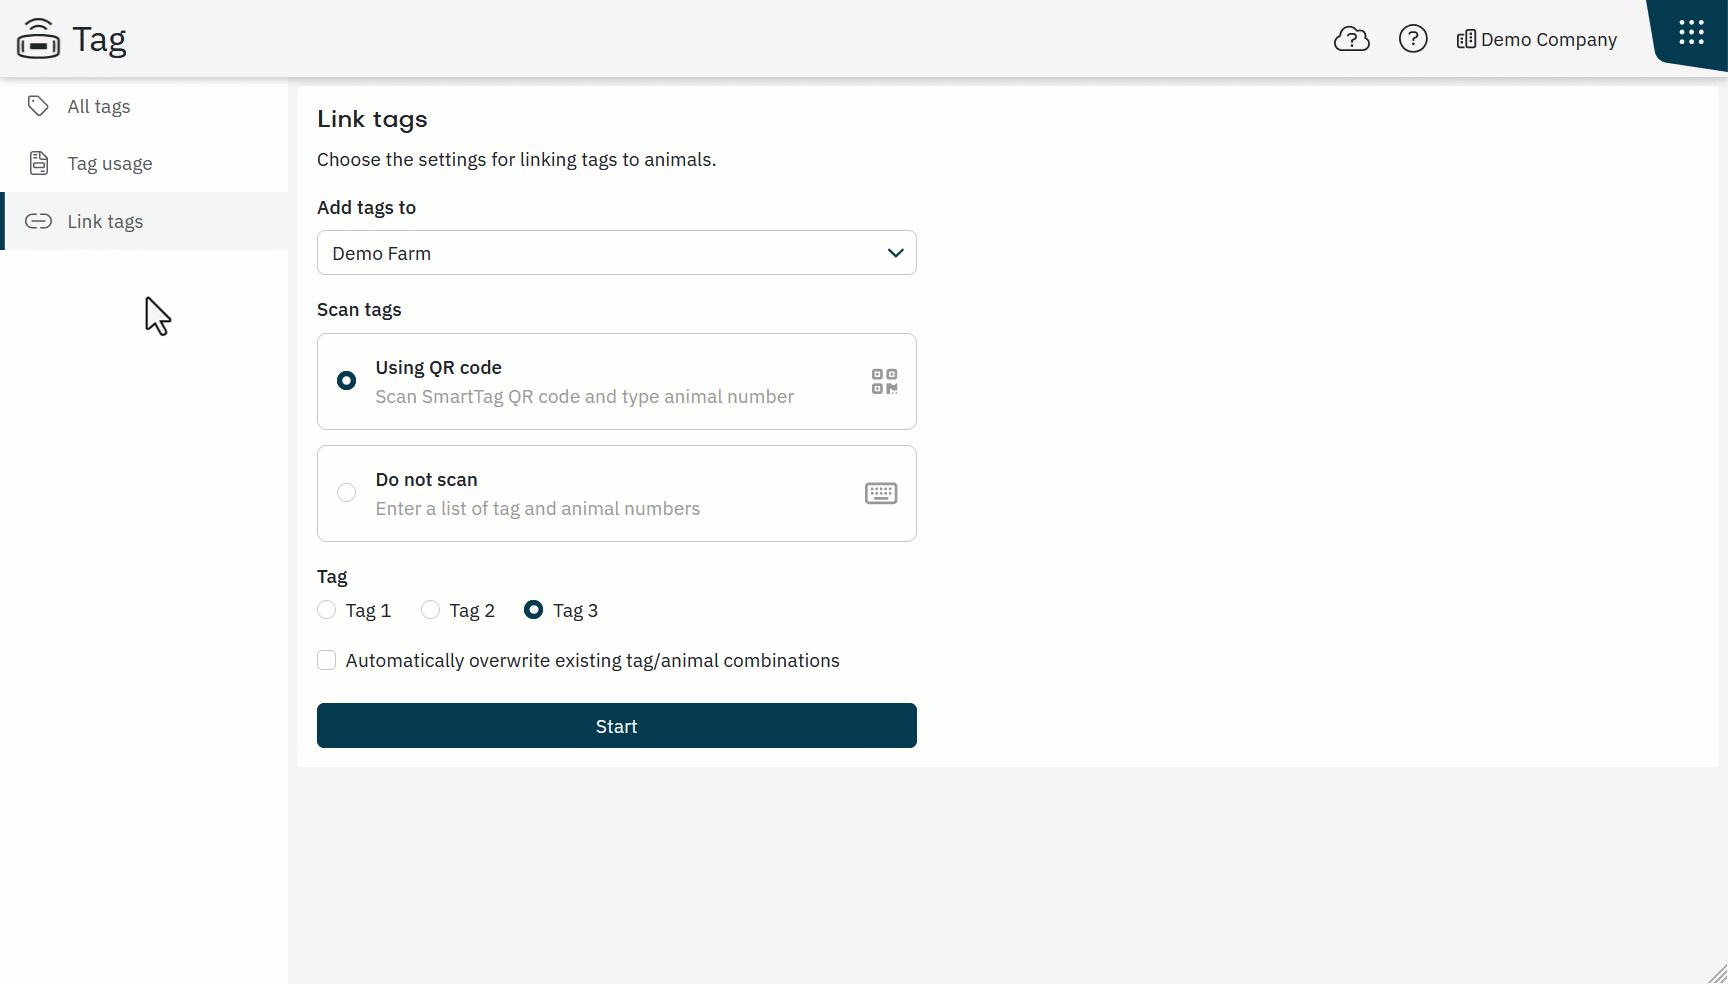The height and width of the screenshot is (984, 1728).
Task: Choose the Tag 3 radio option
Action: point(534,610)
